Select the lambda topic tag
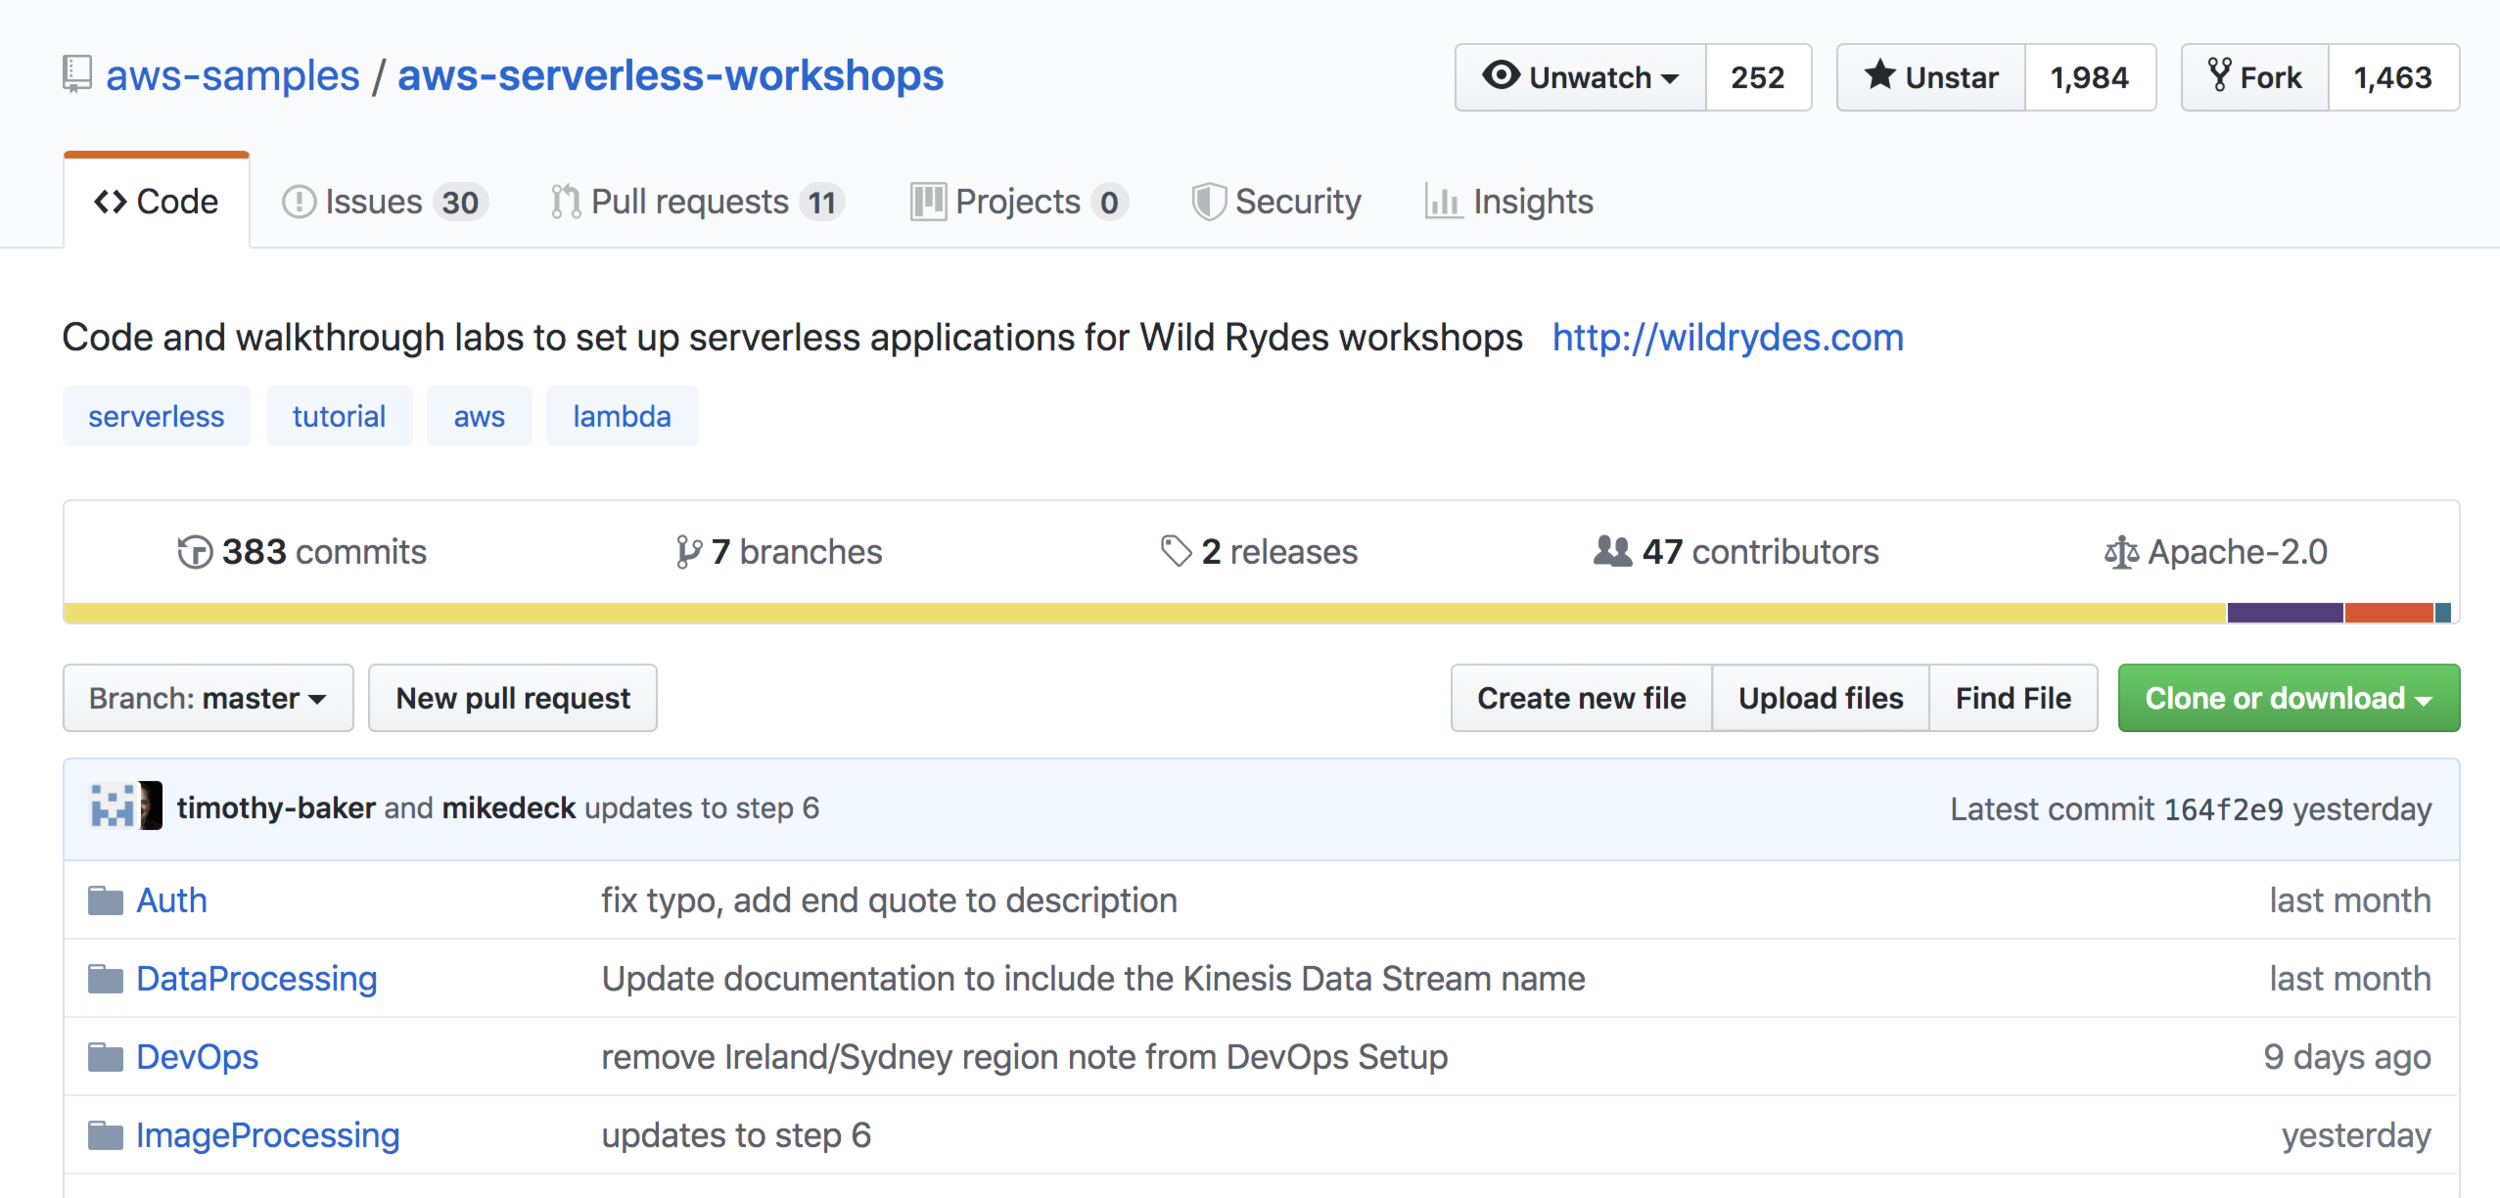 [621, 416]
